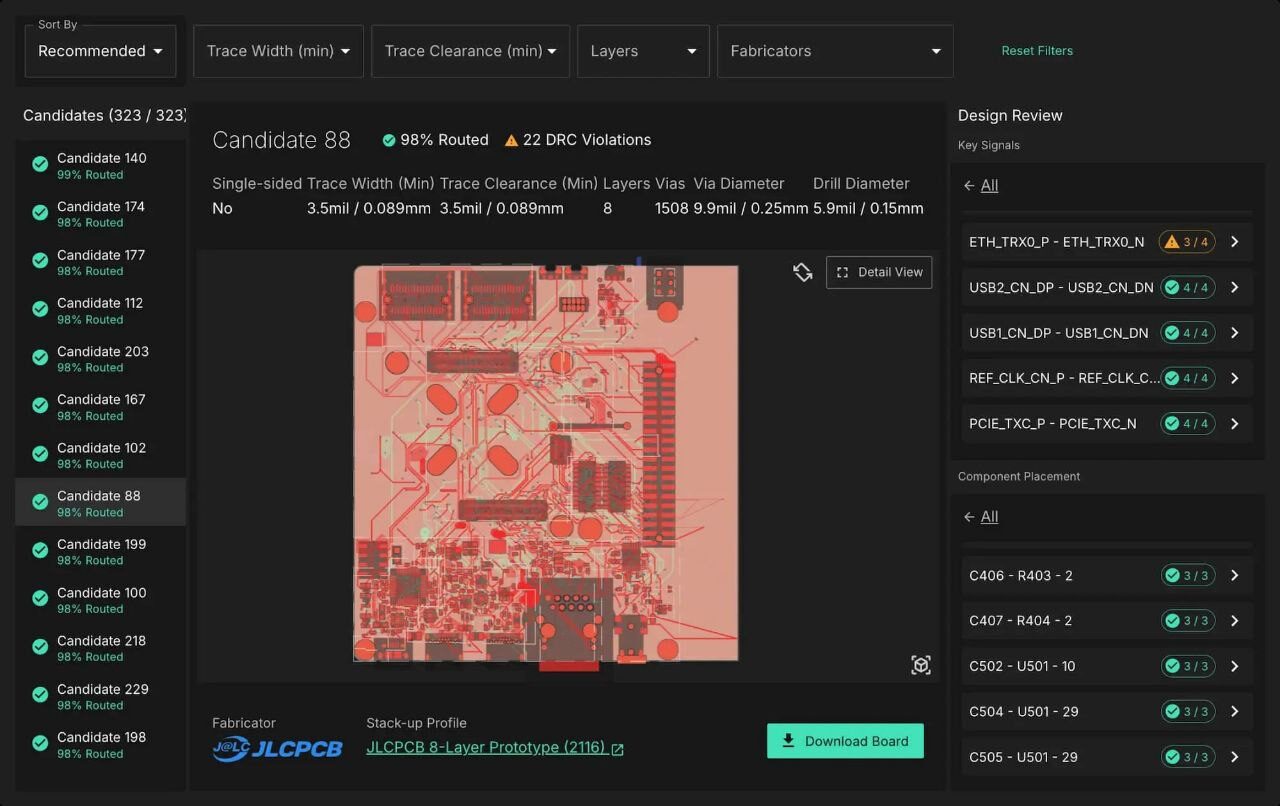The image size is (1280, 806).
Task: Click the Download Board button
Action: [x=845, y=741]
